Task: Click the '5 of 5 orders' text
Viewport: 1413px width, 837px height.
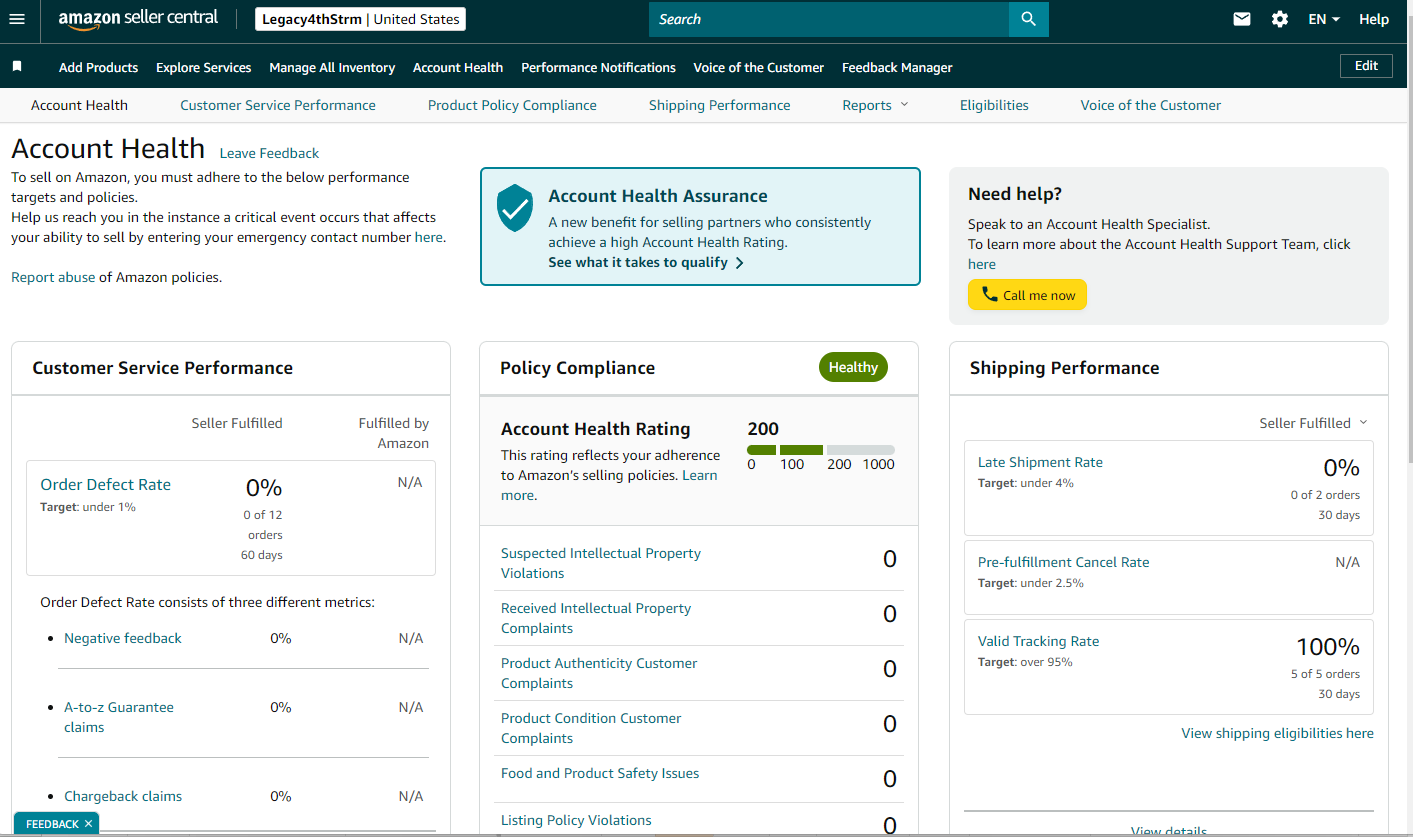Action: 1325,674
